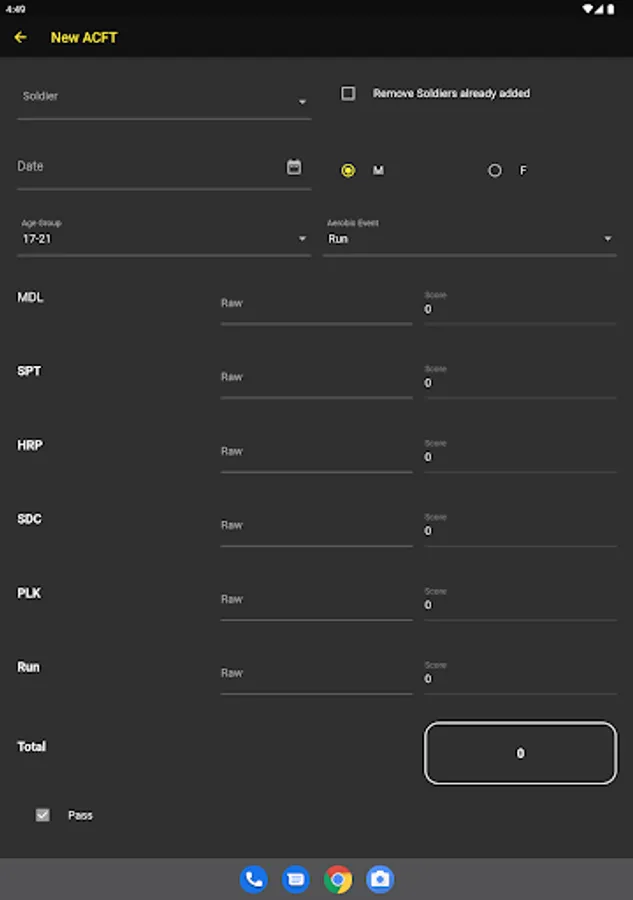Focus the MDL Raw input field
Image resolution: width=633 pixels, height=900 pixels.
pyautogui.click(x=316, y=304)
